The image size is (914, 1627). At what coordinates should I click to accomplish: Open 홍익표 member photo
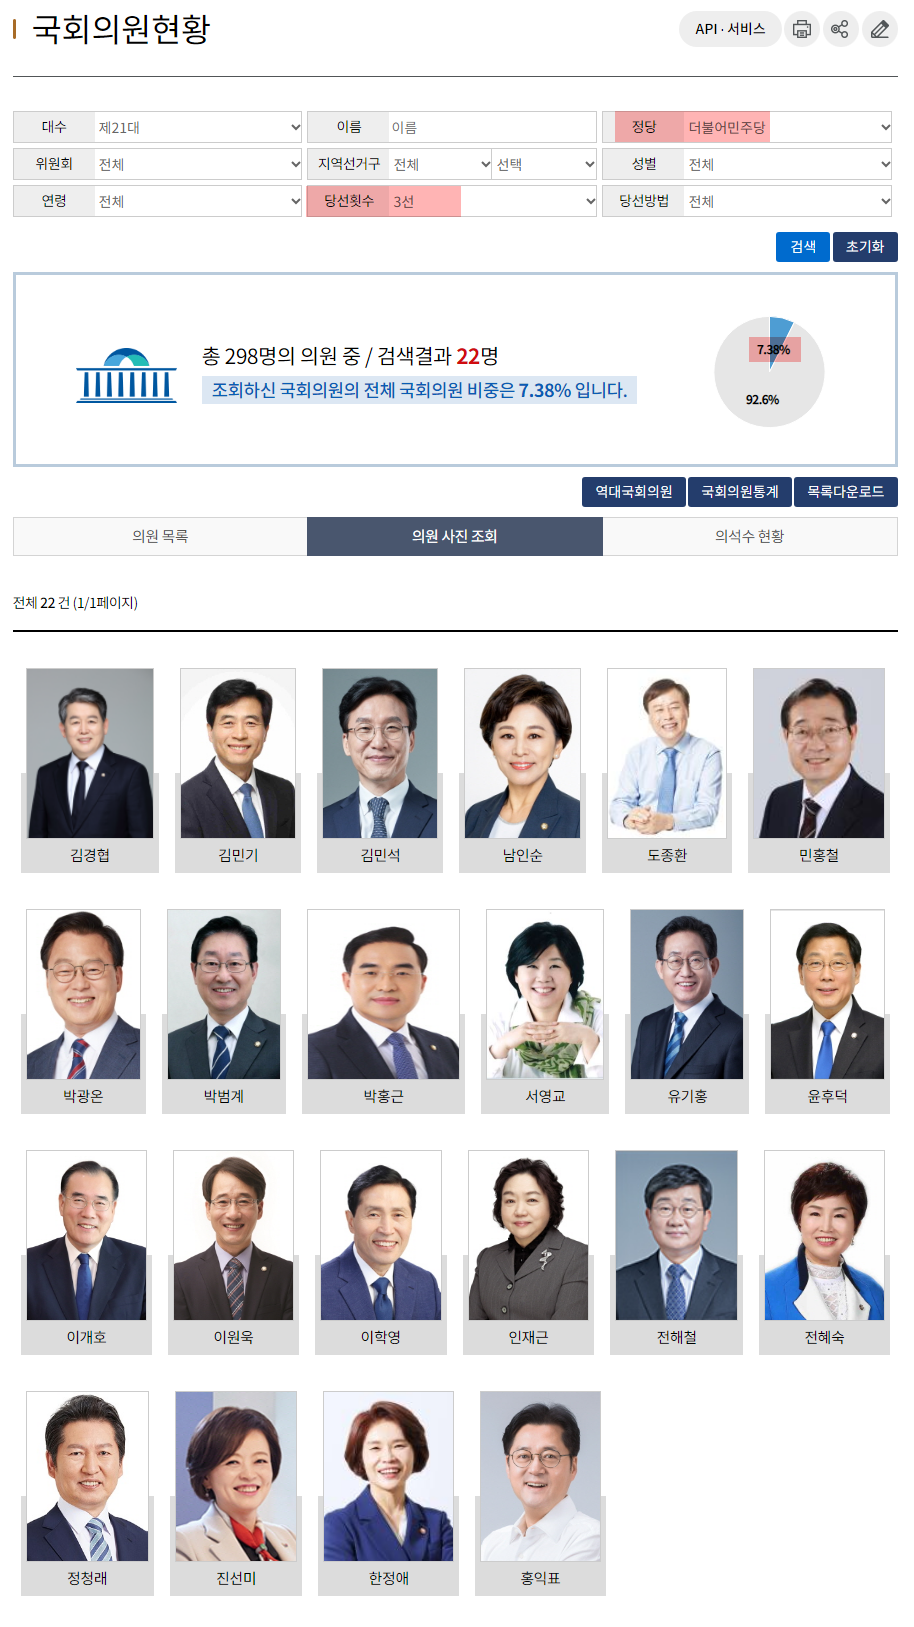(540, 1476)
